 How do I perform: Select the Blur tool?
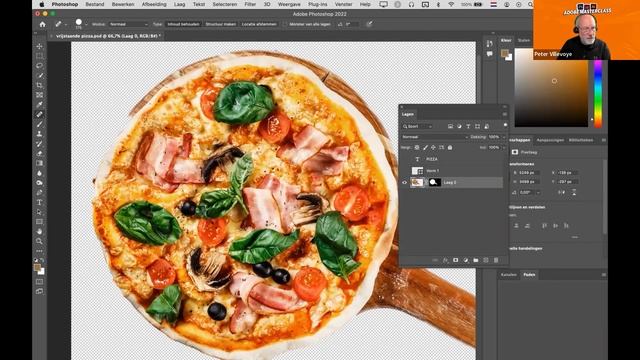pyautogui.click(x=40, y=173)
